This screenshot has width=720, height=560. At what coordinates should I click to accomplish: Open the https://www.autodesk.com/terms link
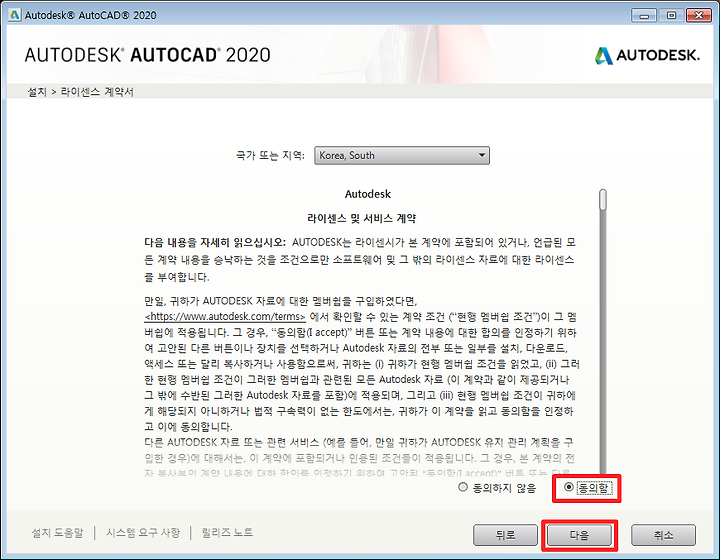pyautogui.click(x=225, y=317)
